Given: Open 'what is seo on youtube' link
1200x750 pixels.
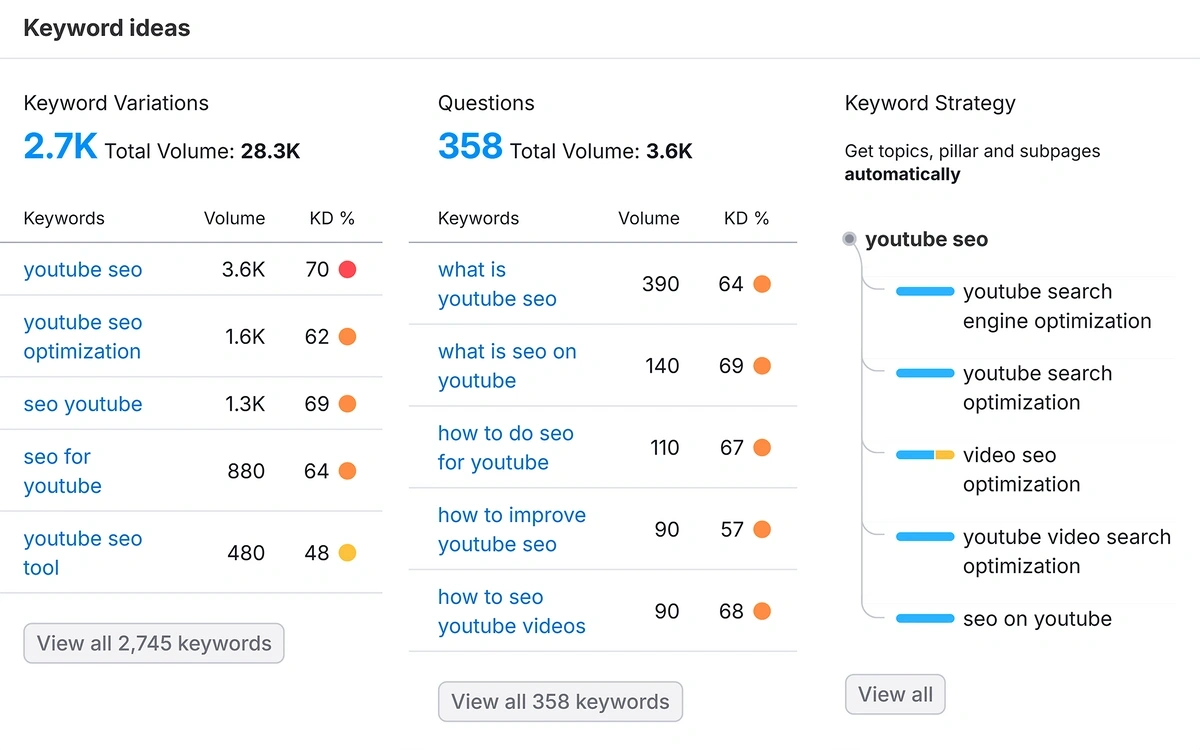Looking at the screenshot, I should [507, 366].
